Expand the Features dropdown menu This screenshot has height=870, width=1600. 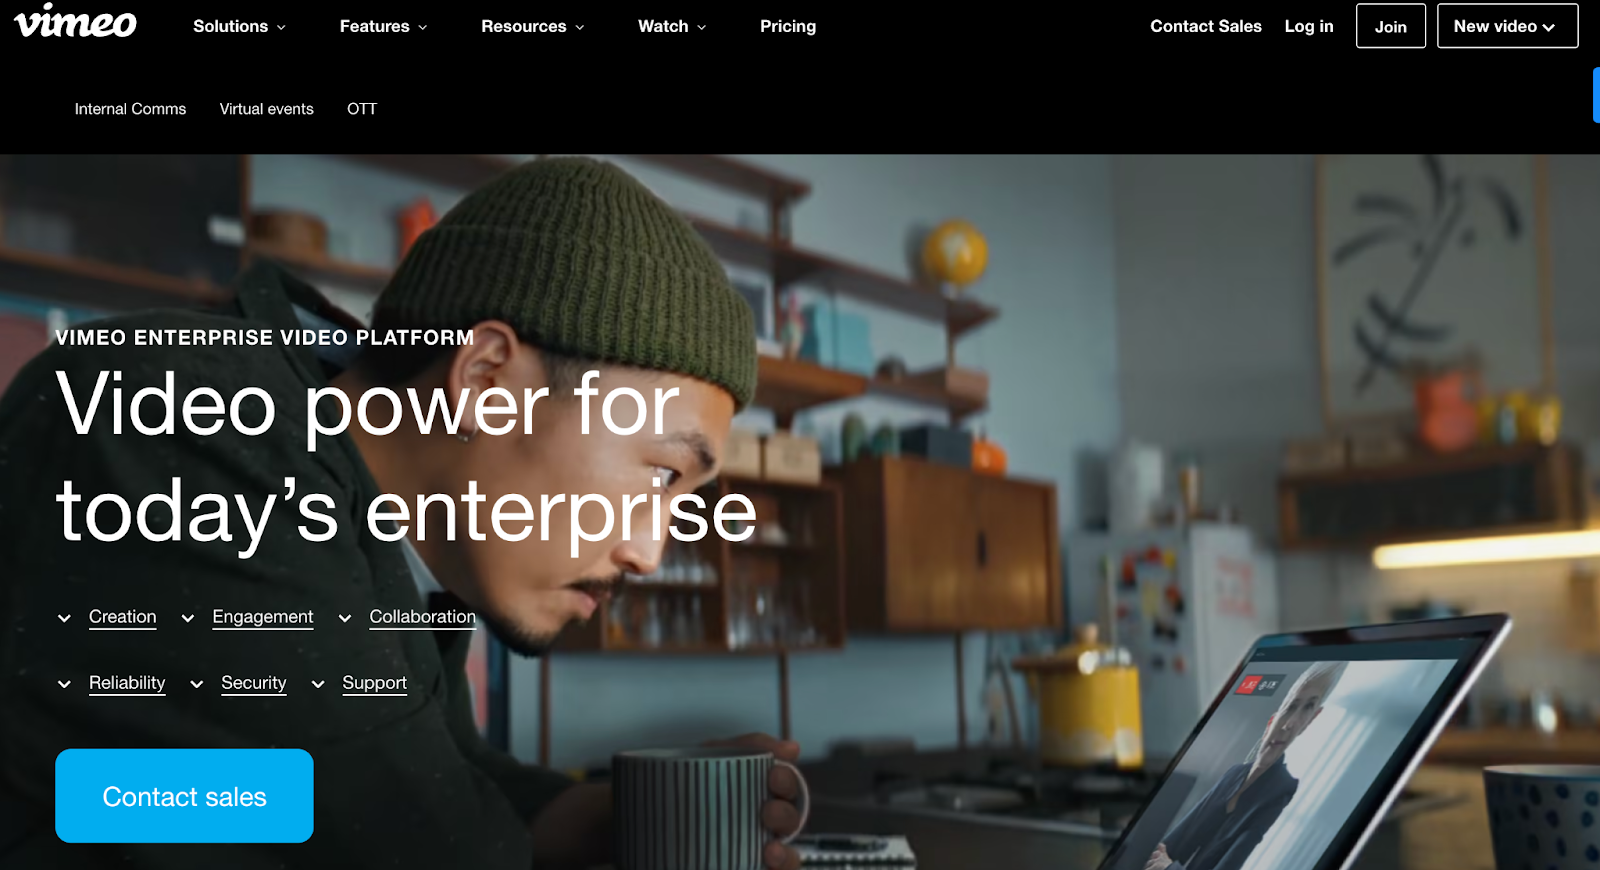[383, 26]
